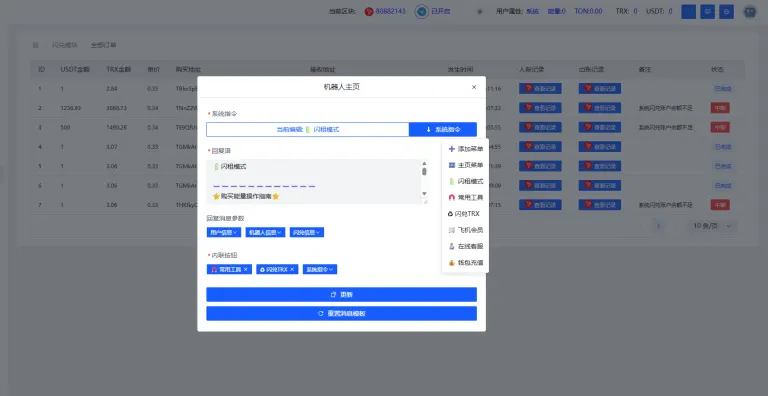Expand the 机器人信息 parameter dropdown
The image size is (768, 396).
265,232
